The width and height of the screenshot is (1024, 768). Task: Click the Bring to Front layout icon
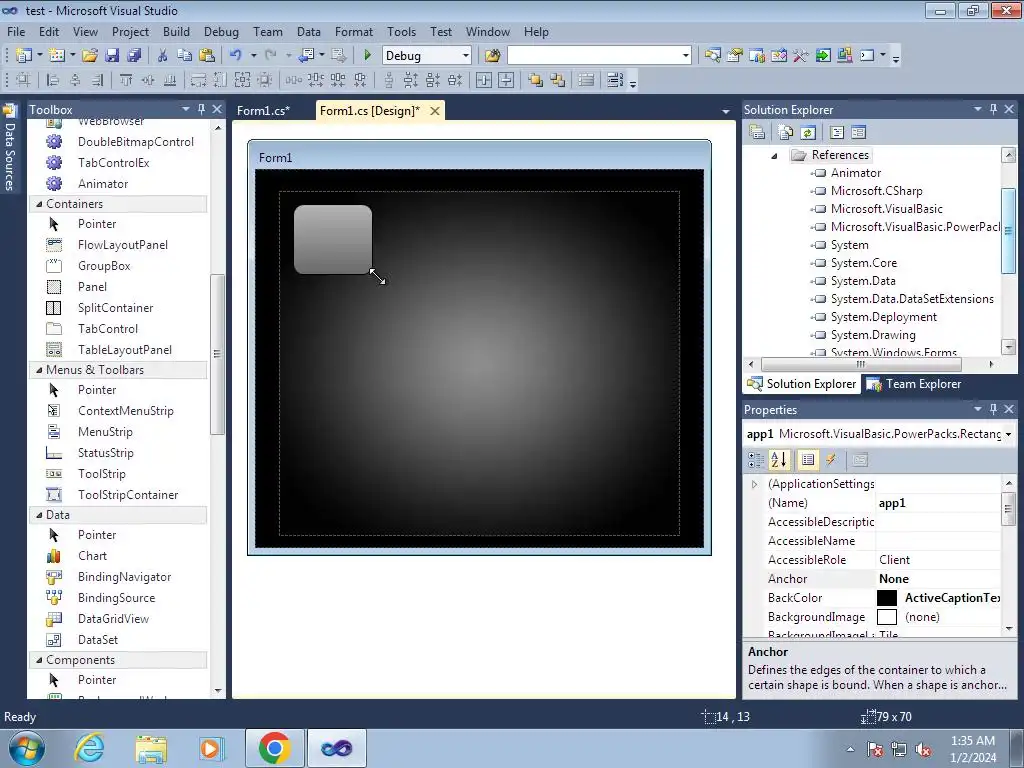[x=536, y=80]
